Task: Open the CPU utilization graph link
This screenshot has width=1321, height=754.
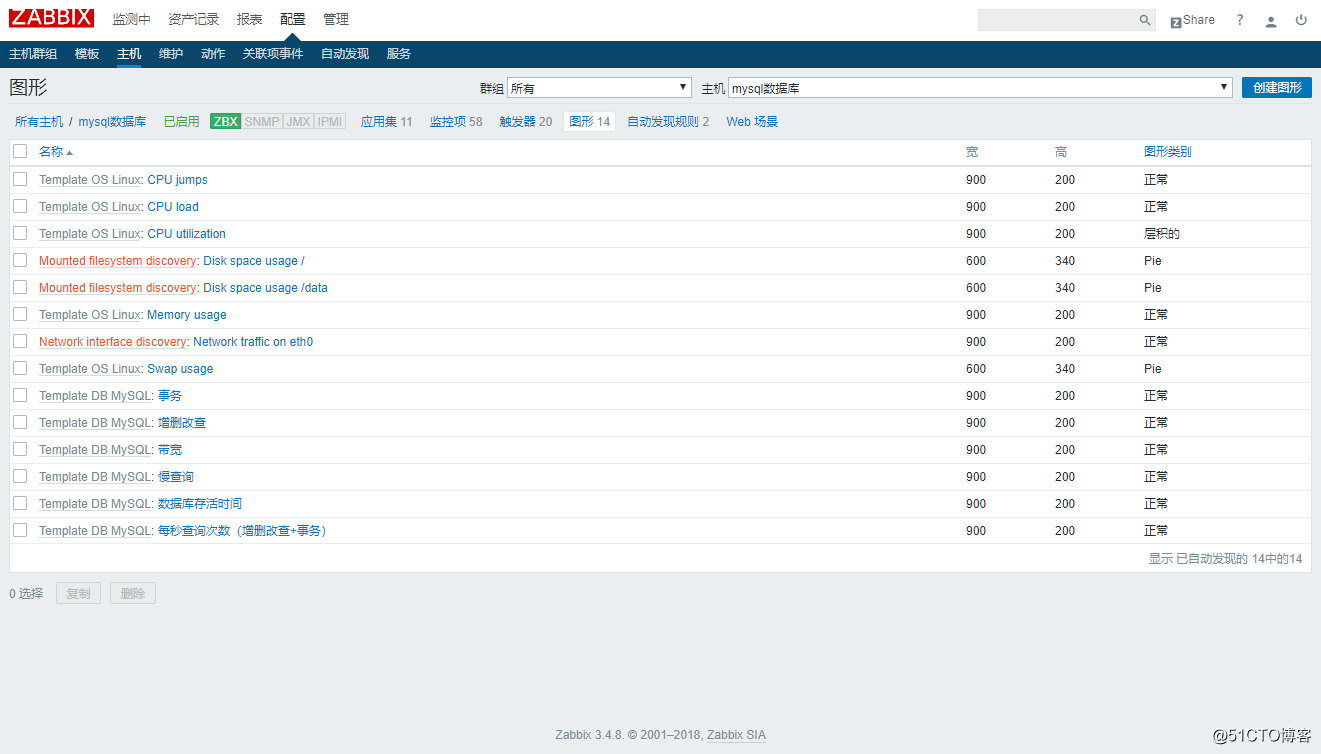Action: tap(187, 234)
